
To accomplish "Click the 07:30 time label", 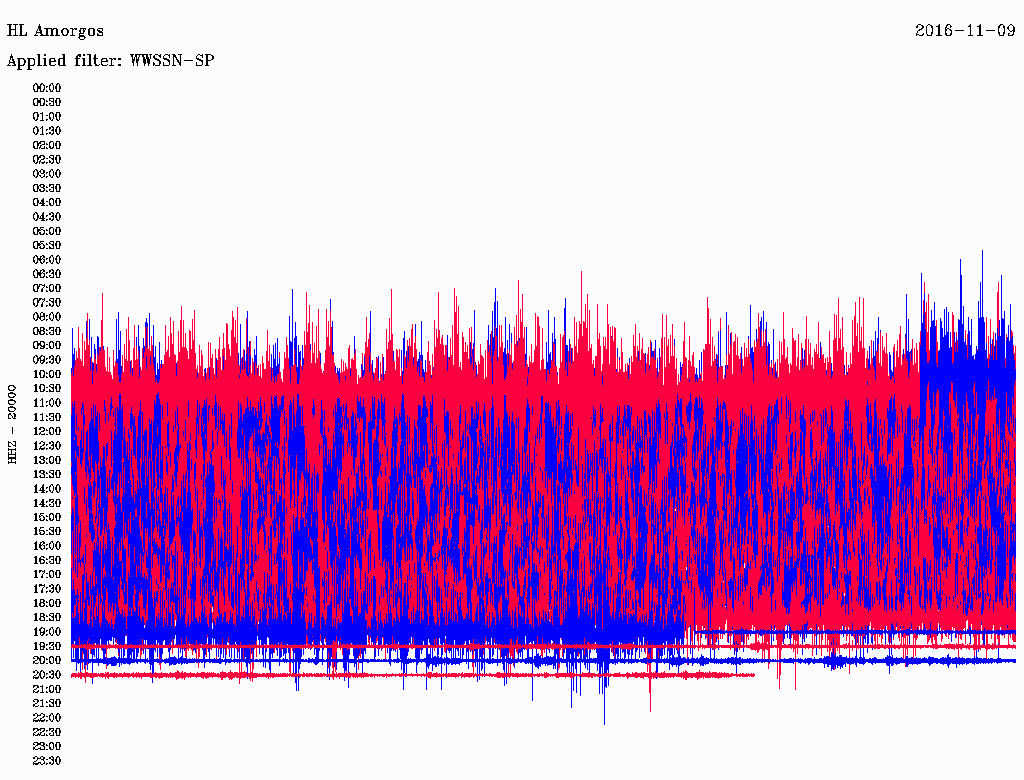I will [x=47, y=303].
